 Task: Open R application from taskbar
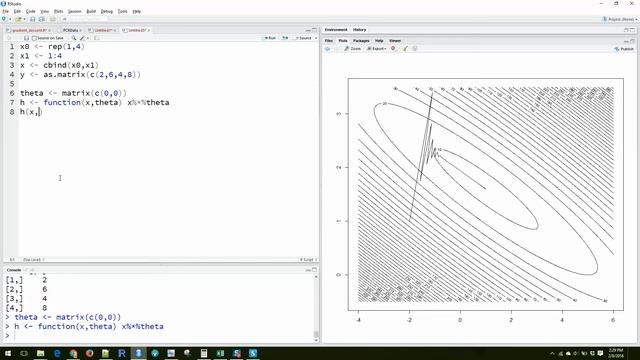[x=122, y=353]
